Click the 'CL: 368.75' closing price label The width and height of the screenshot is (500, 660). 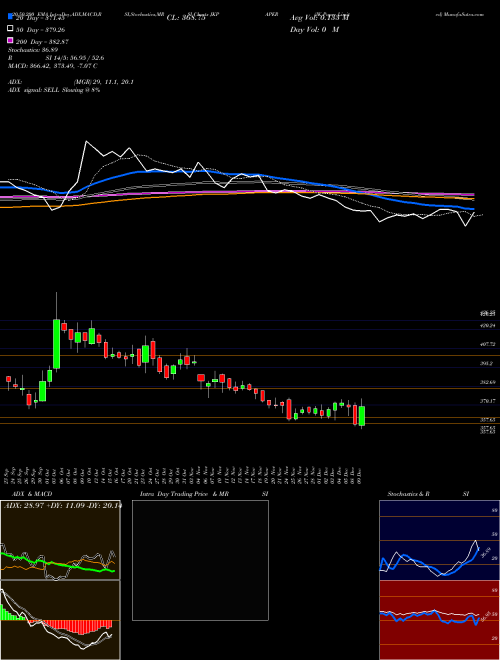[186, 18]
